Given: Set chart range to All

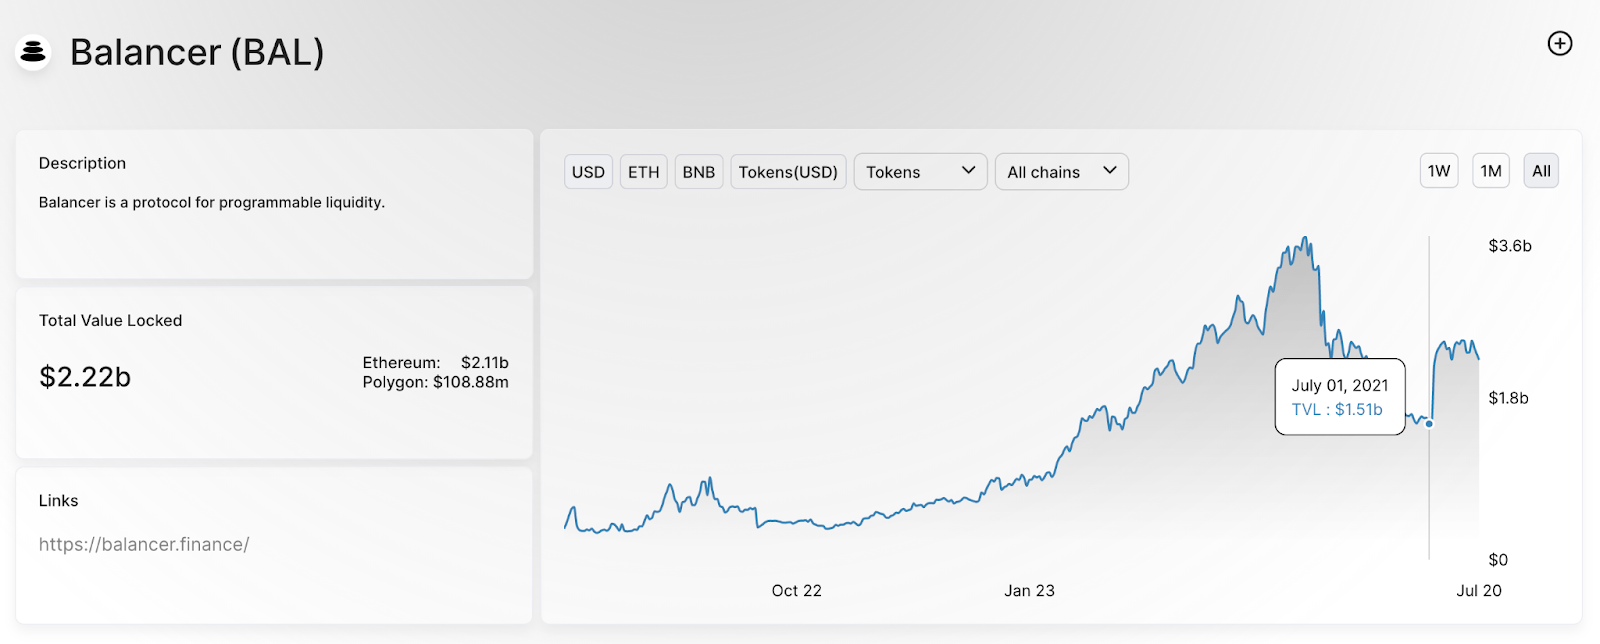Looking at the screenshot, I should coord(1541,171).
